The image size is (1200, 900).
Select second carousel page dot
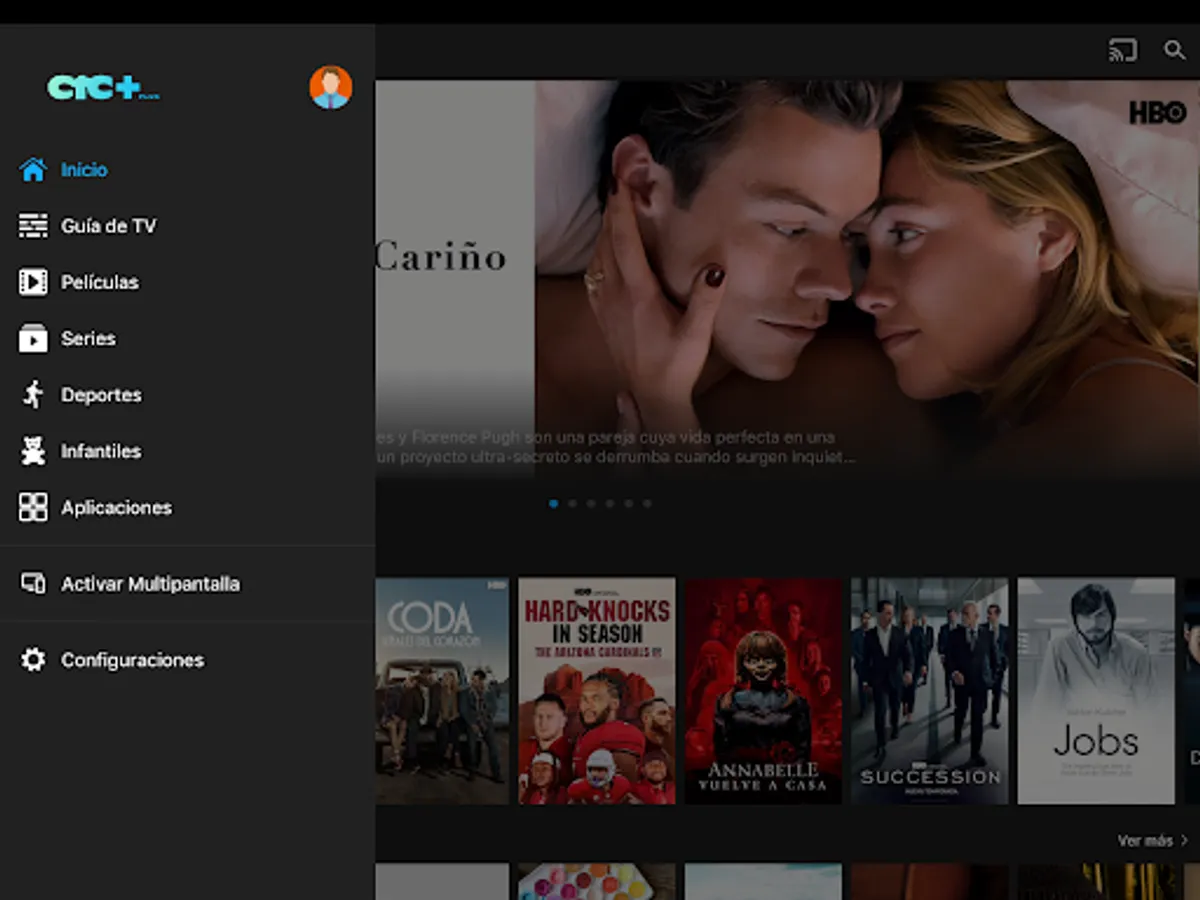pyautogui.click(x=572, y=504)
